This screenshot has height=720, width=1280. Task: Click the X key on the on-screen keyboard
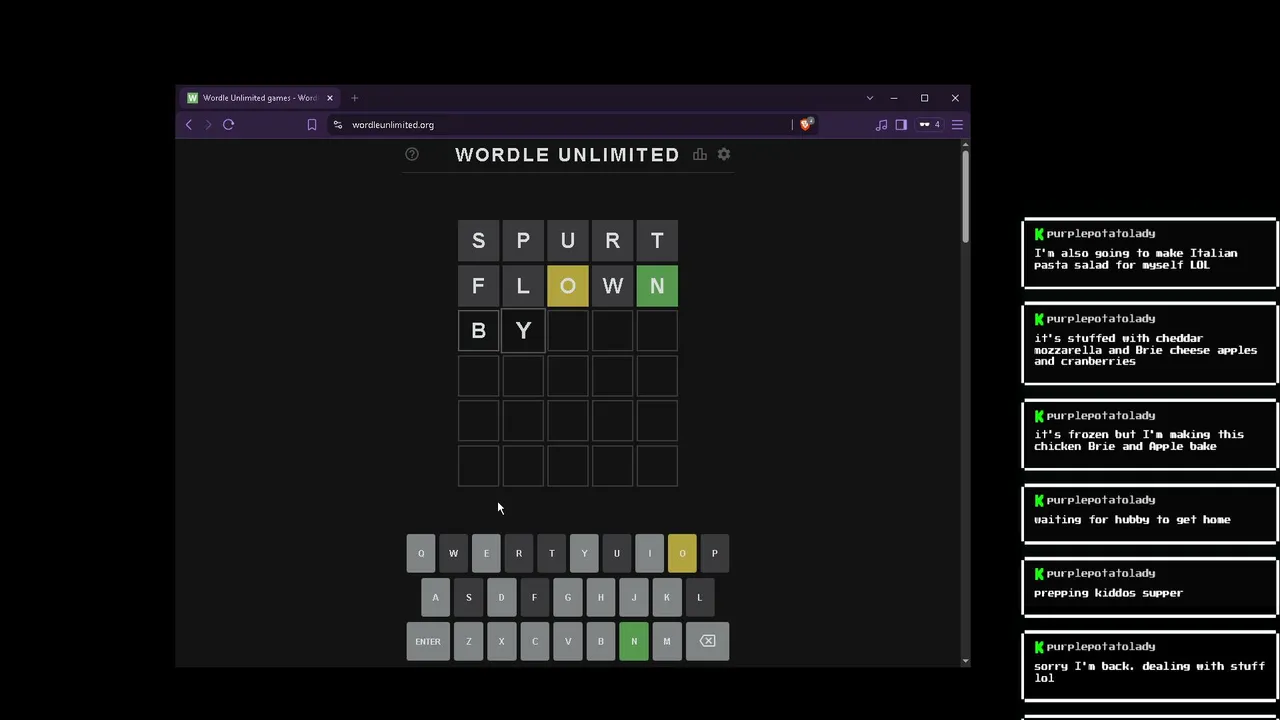point(501,641)
